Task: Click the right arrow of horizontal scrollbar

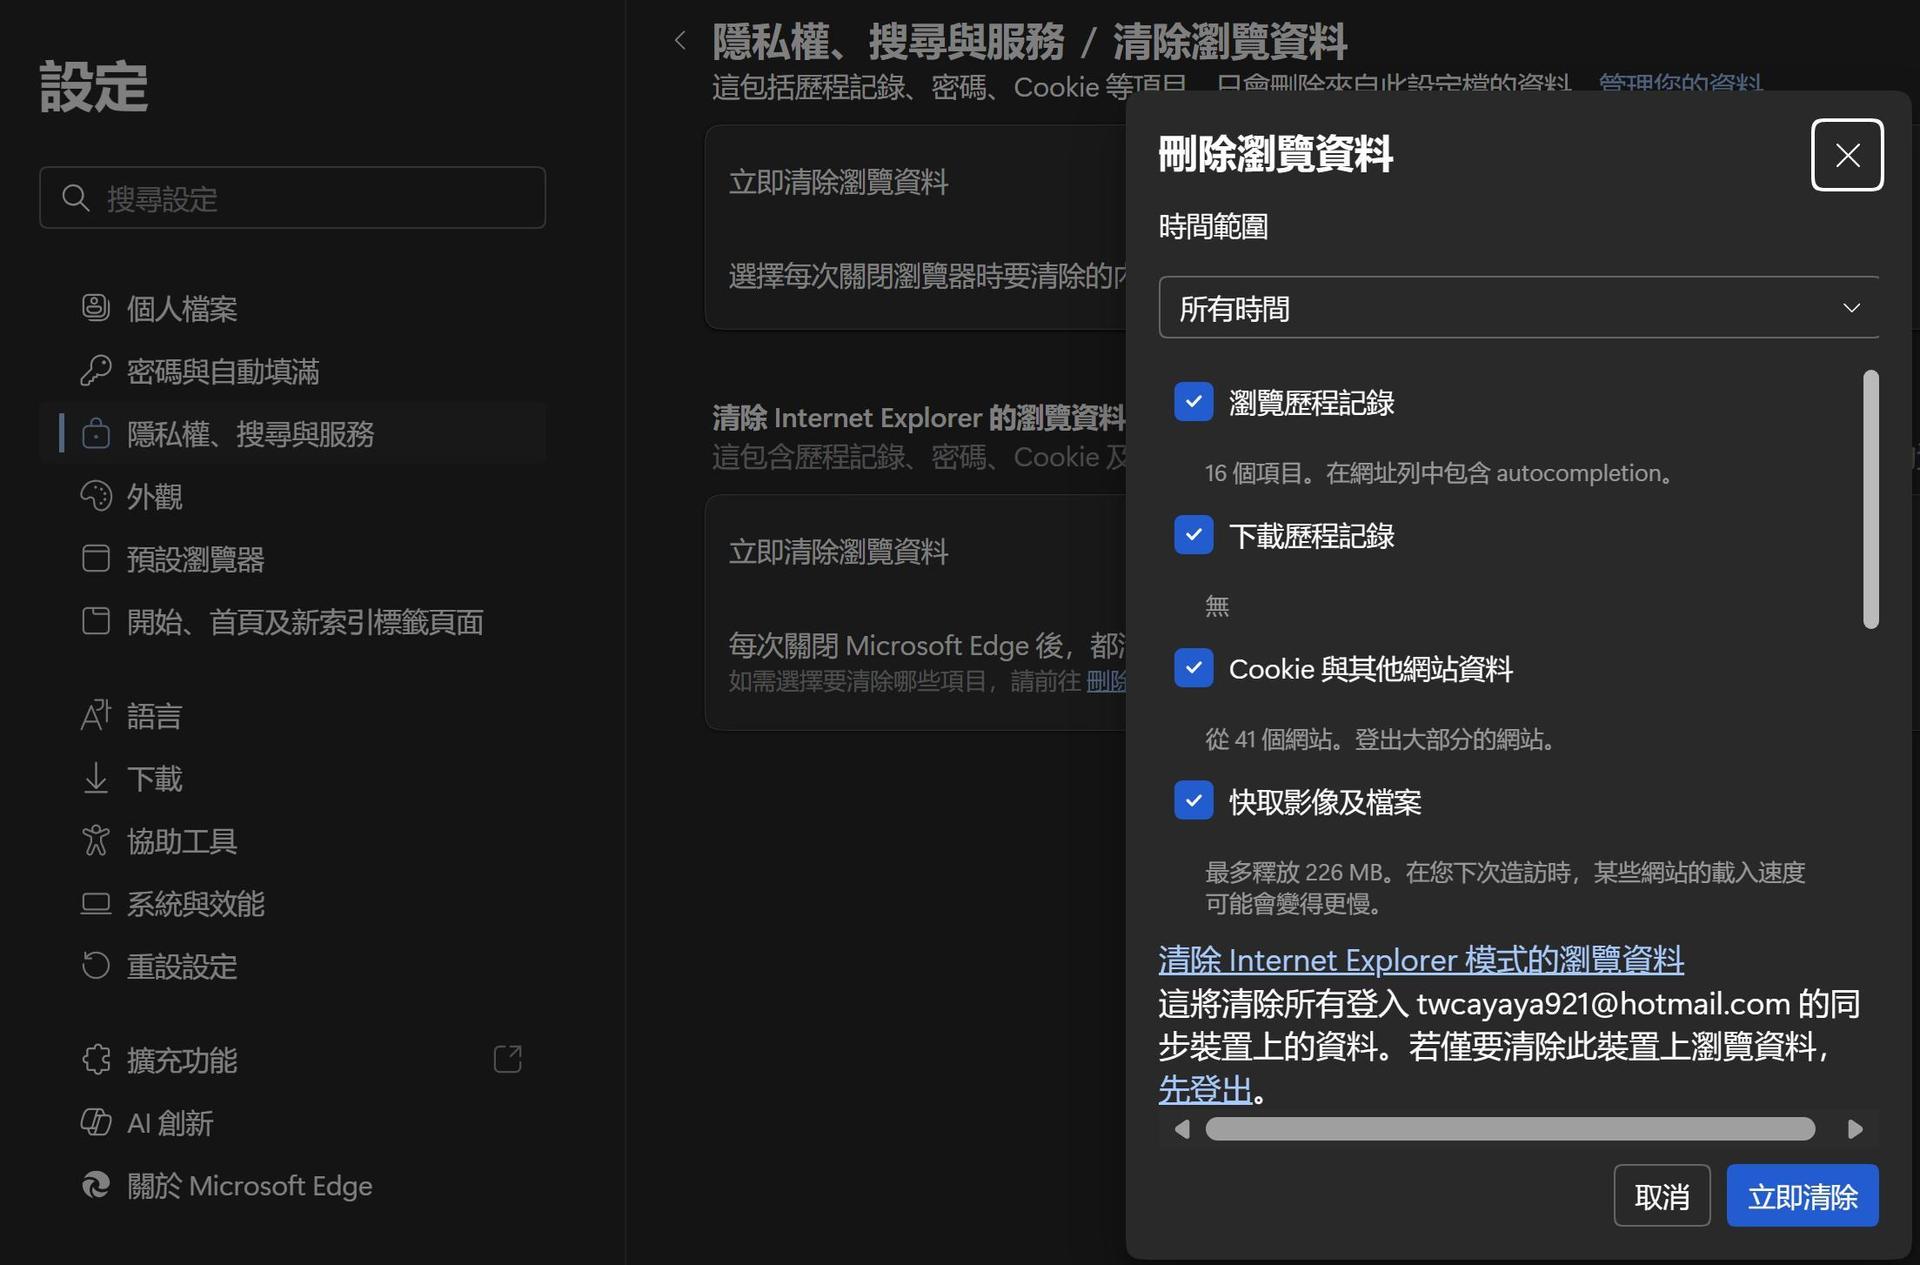Action: [x=1855, y=1129]
